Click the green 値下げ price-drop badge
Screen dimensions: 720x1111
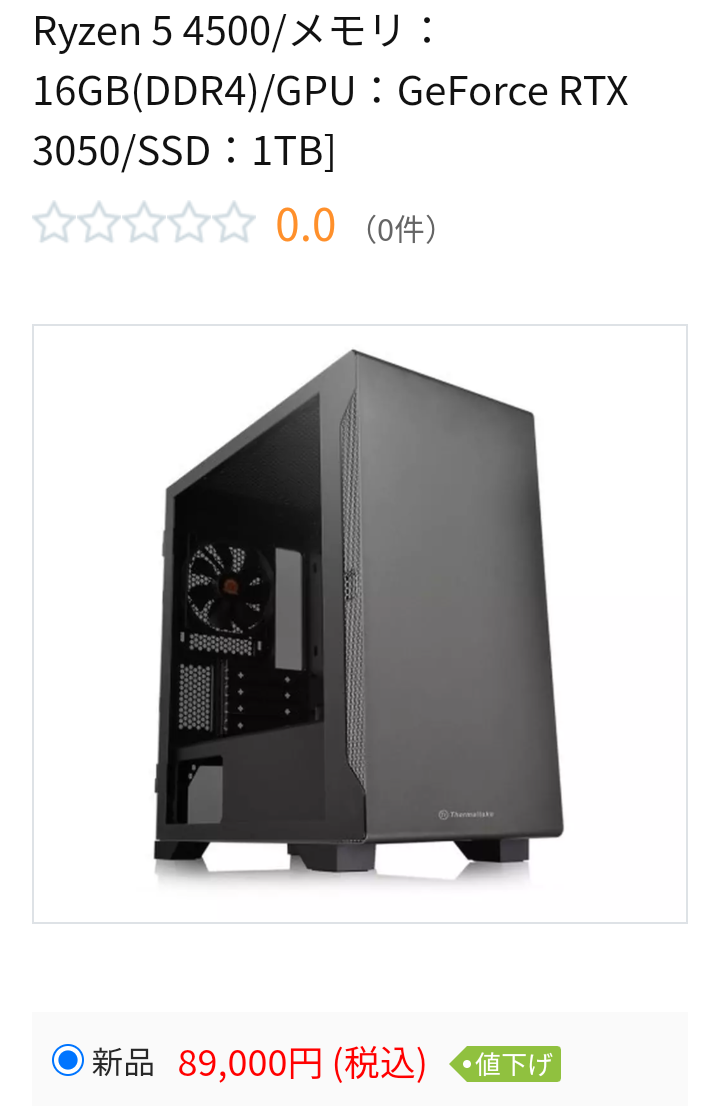click(505, 1064)
